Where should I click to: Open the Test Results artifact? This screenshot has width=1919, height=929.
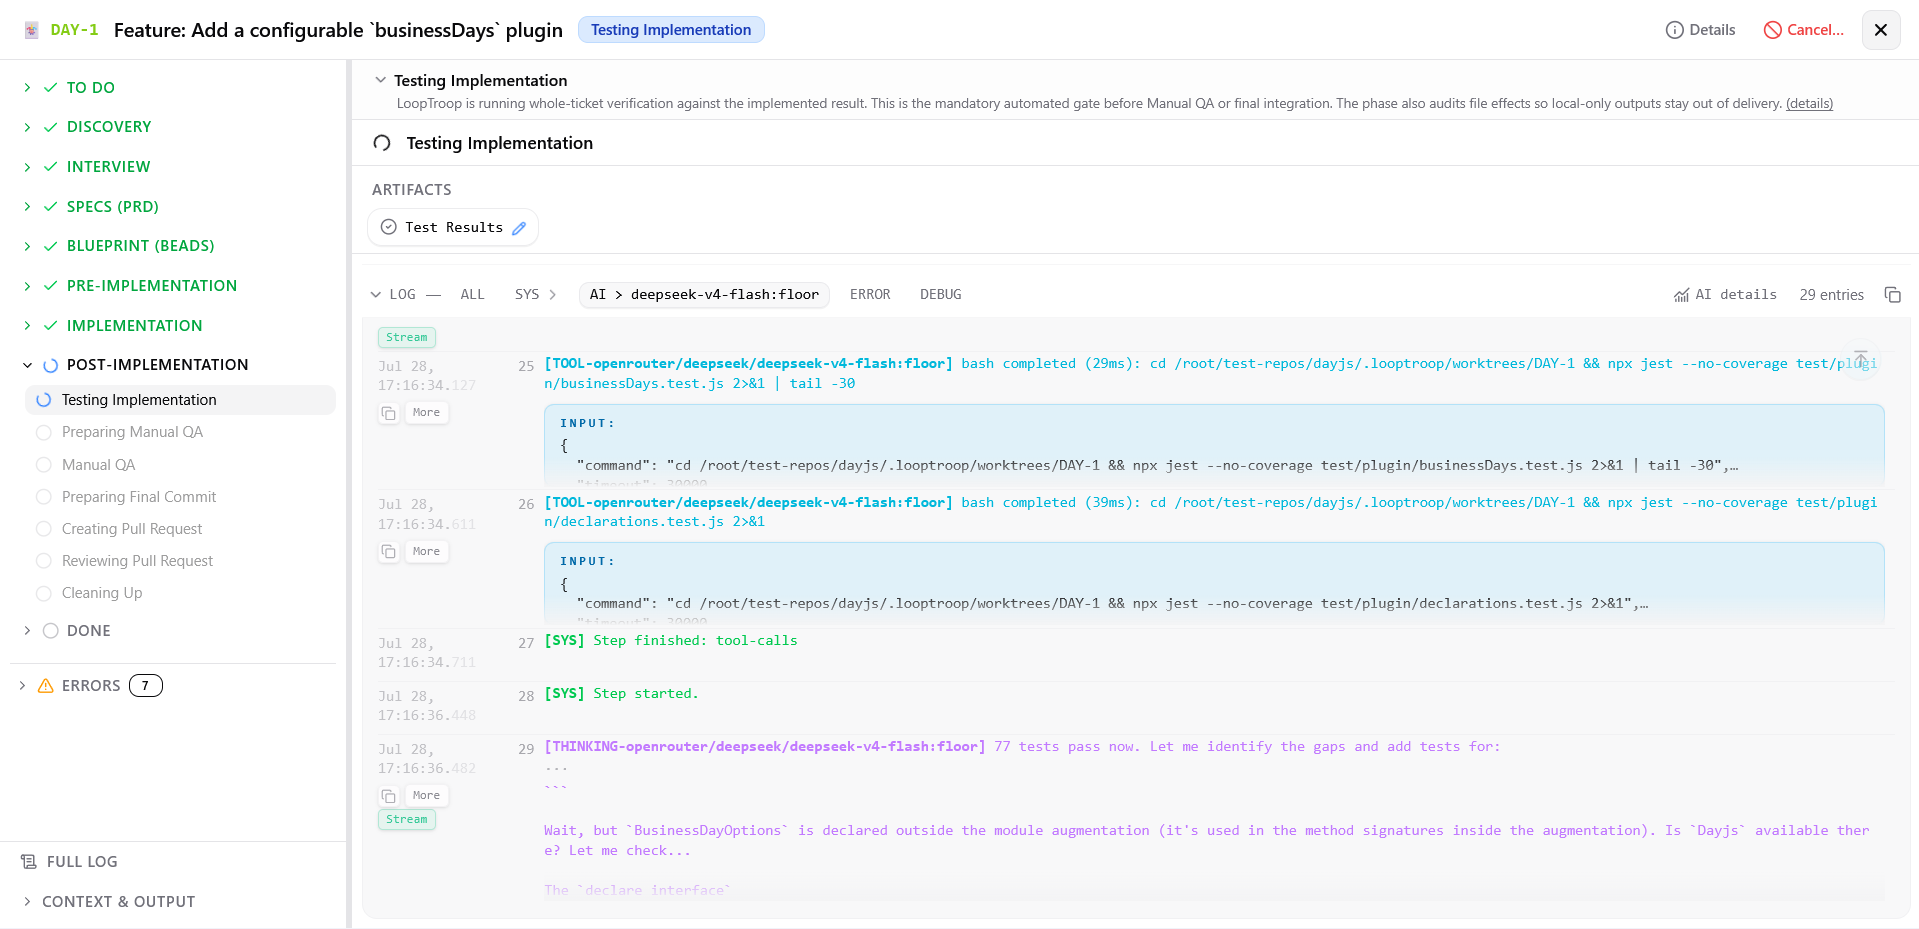pyautogui.click(x=453, y=227)
